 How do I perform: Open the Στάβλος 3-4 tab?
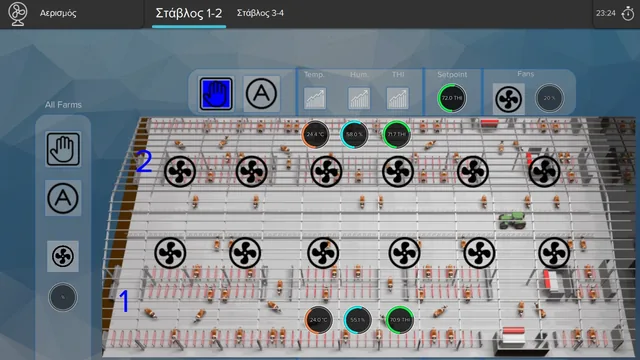(x=260, y=13)
